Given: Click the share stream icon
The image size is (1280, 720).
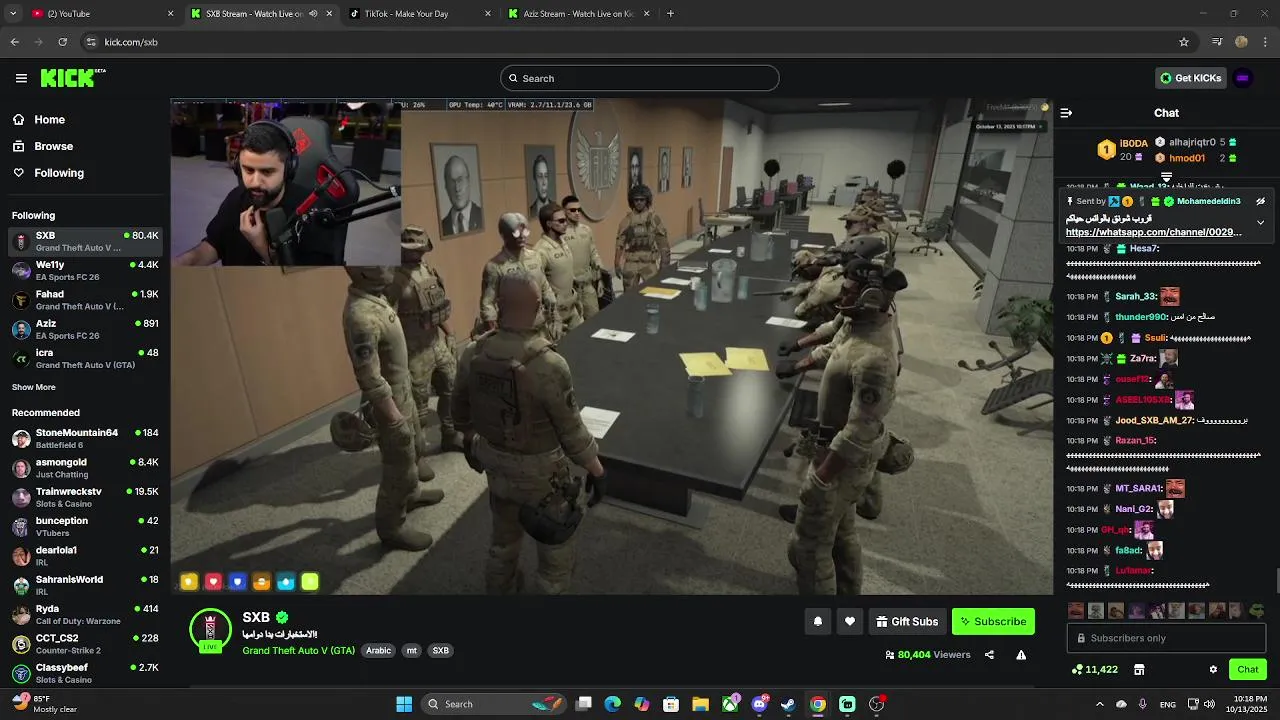Looking at the screenshot, I should point(989,655).
